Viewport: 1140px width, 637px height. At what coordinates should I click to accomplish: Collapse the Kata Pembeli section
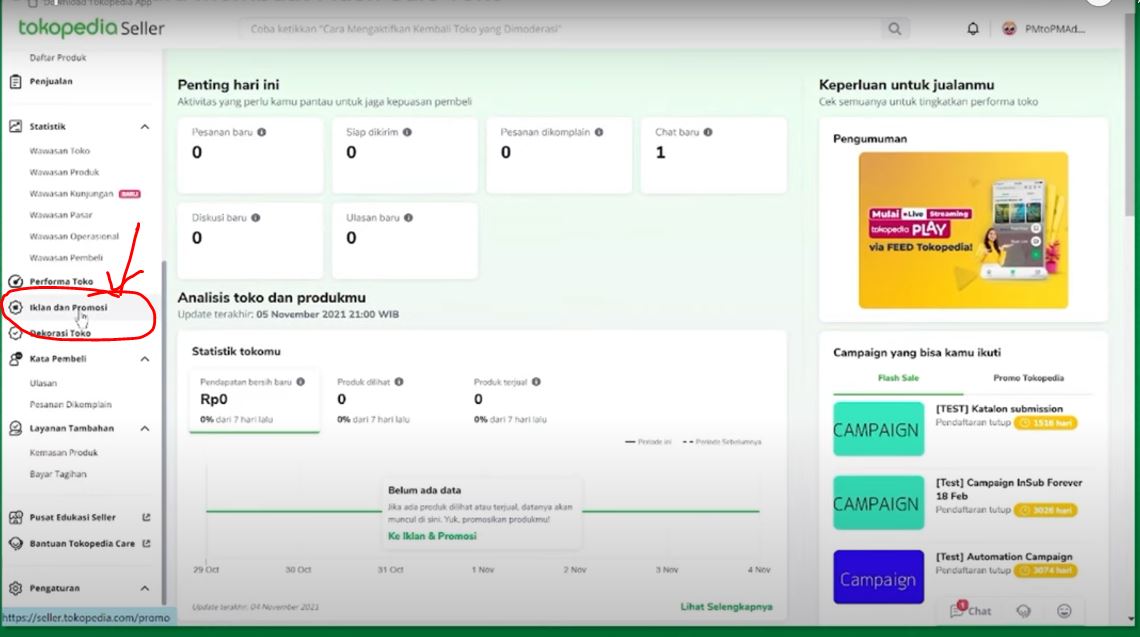click(x=144, y=359)
